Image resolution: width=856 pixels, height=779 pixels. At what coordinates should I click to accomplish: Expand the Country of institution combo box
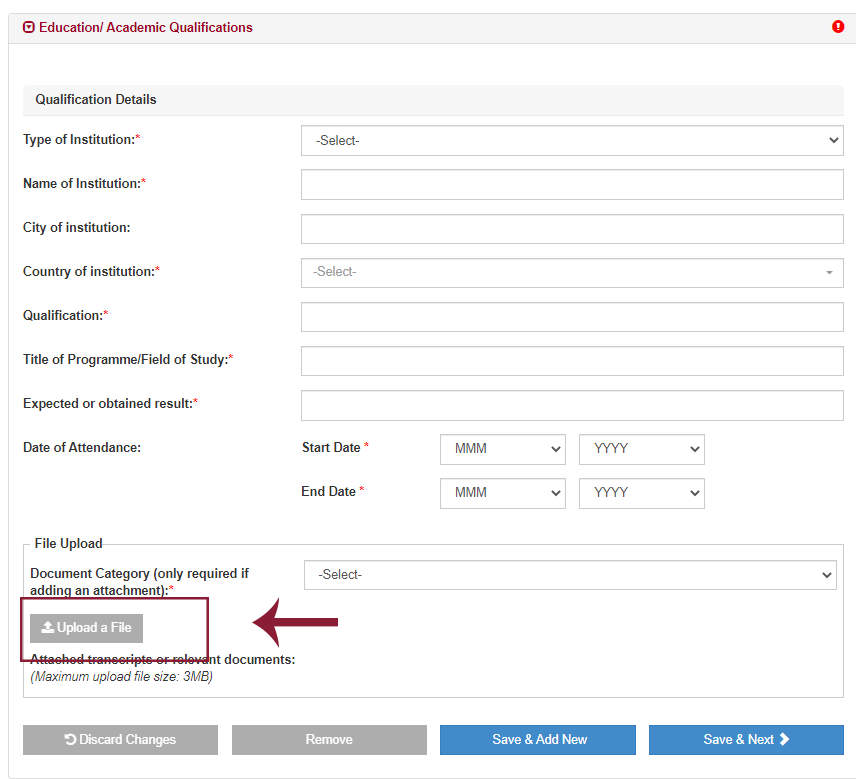click(572, 273)
